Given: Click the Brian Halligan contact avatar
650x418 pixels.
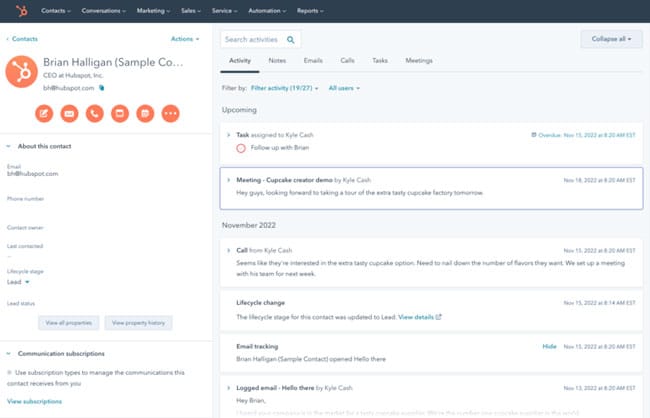Looking at the screenshot, I should [x=22, y=72].
